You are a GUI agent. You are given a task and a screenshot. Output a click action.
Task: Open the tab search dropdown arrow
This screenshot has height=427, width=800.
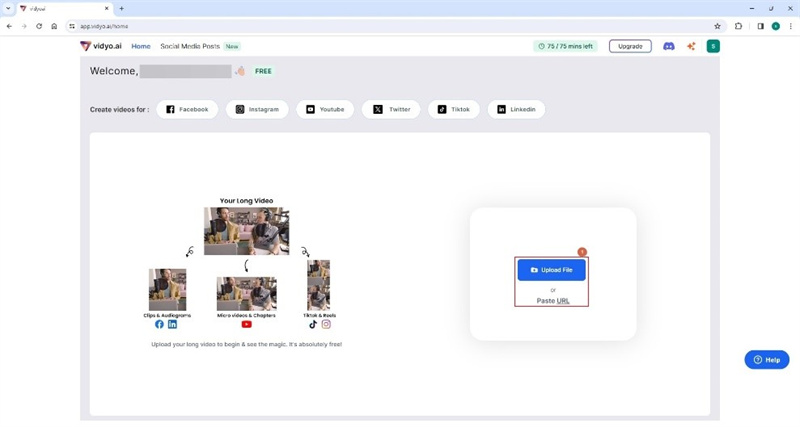pyautogui.click(x=8, y=9)
